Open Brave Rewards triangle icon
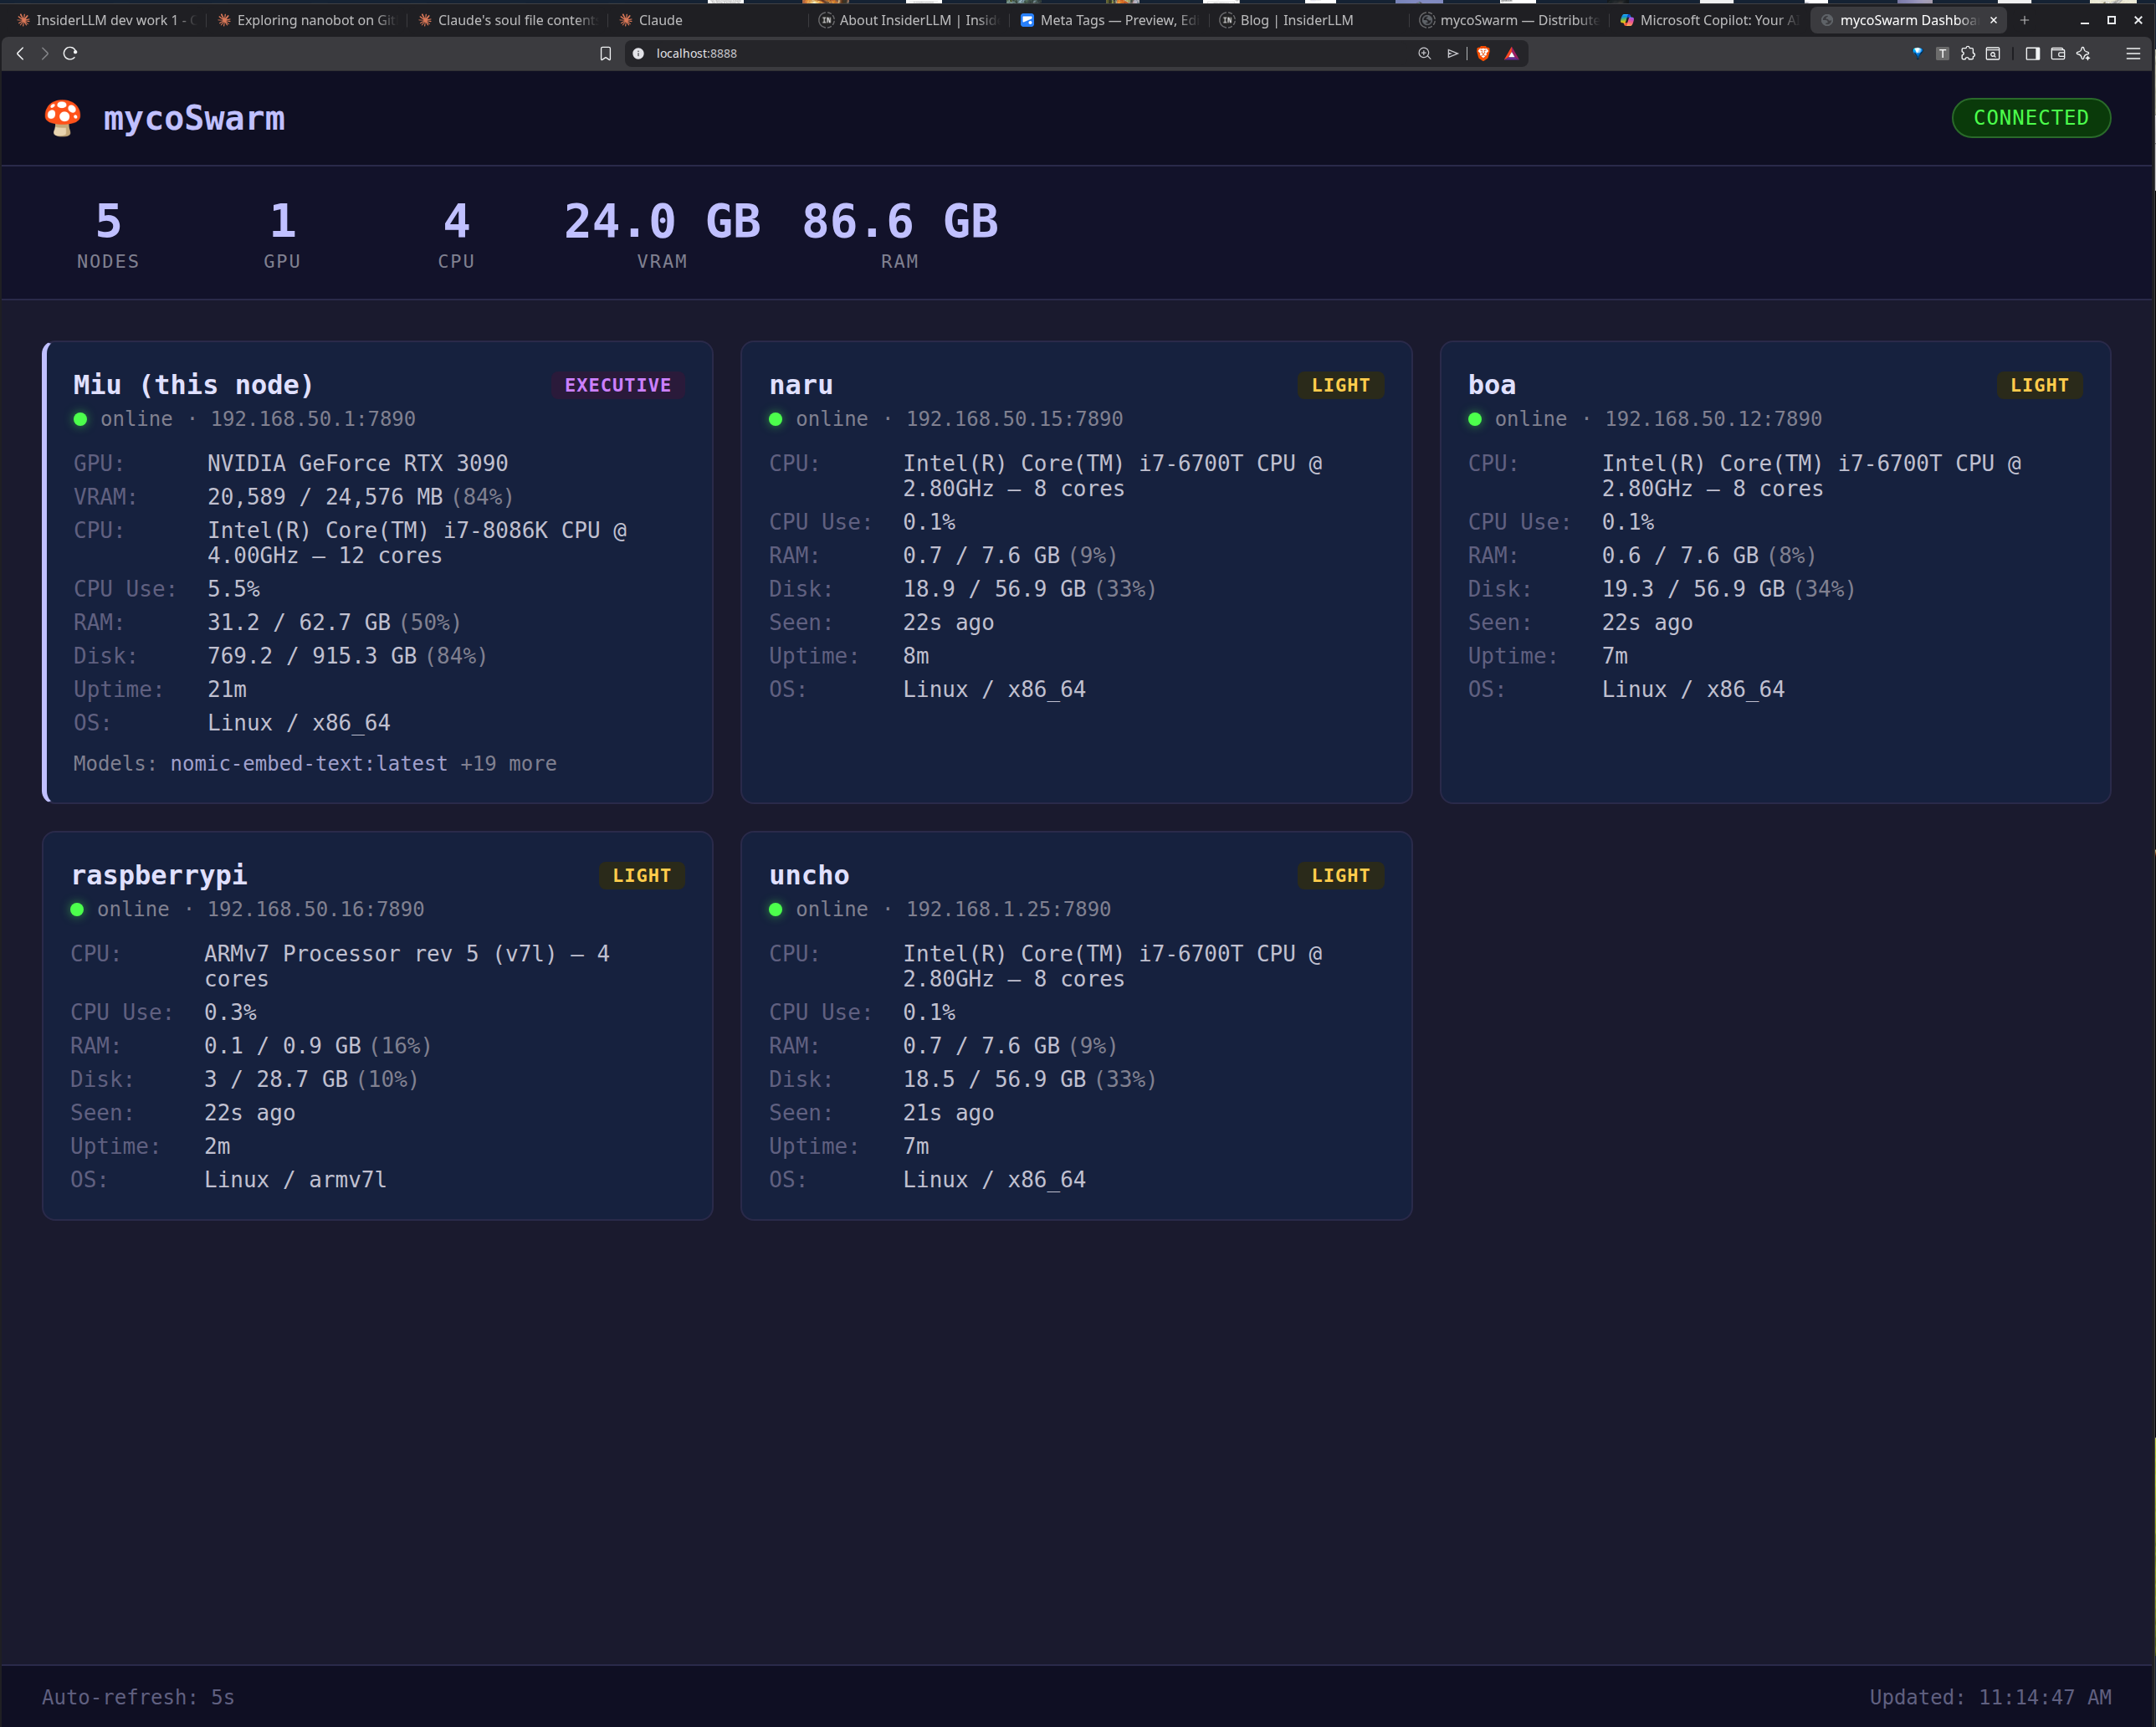Image resolution: width=2156 pixels, height=1727 pixels. [1511, 54]
